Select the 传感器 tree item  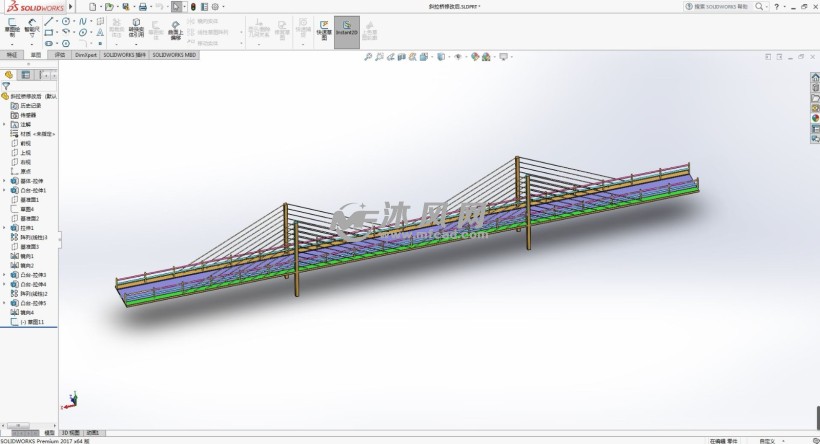click(28, 115)
